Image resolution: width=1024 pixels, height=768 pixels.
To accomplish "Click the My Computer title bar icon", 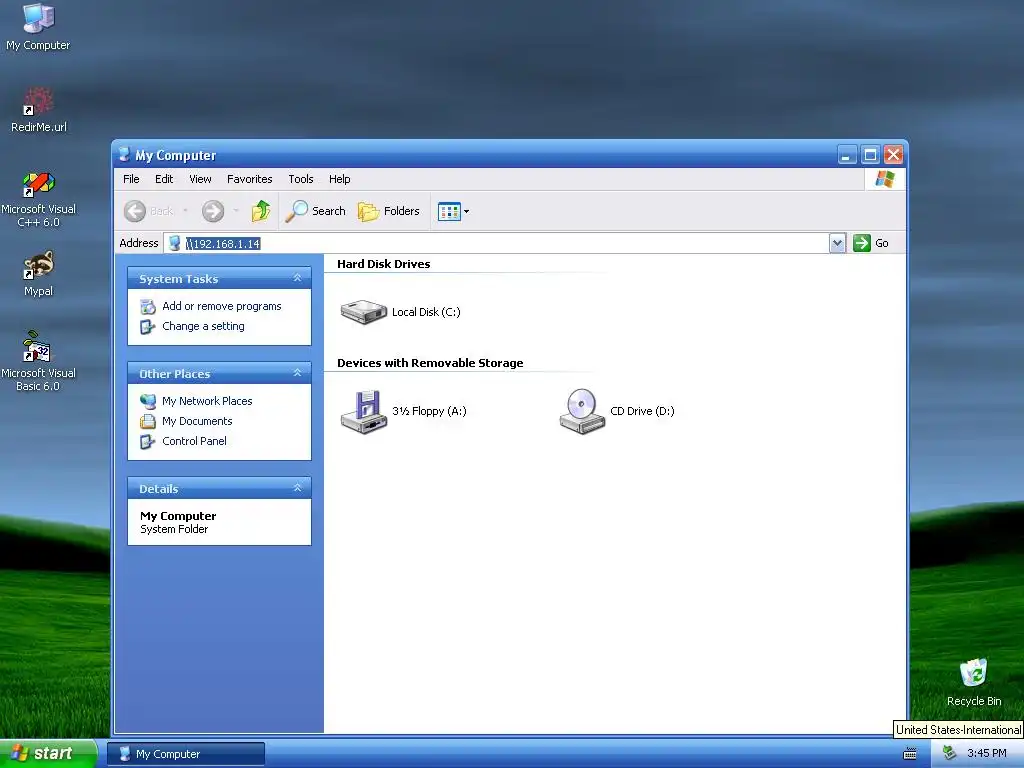I will coord(124,155).
